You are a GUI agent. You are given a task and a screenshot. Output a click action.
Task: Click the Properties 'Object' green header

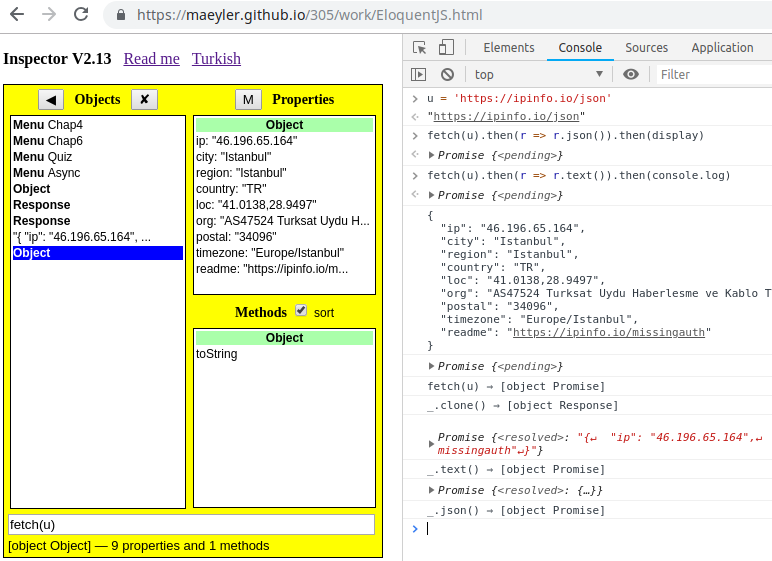click(x=284, y=125)
